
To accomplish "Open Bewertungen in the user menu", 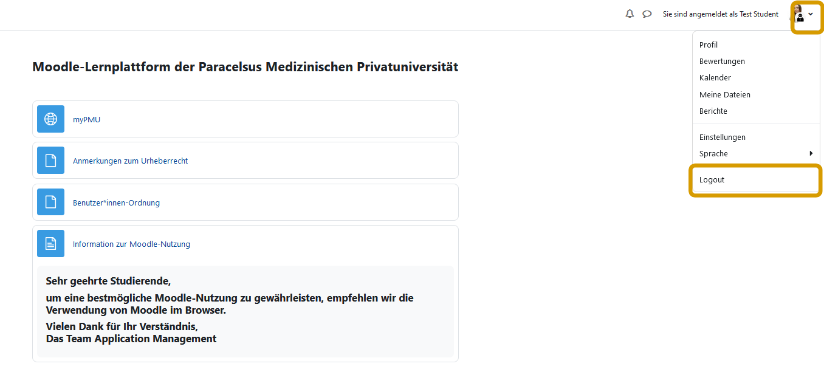I will tap(722, 61).
